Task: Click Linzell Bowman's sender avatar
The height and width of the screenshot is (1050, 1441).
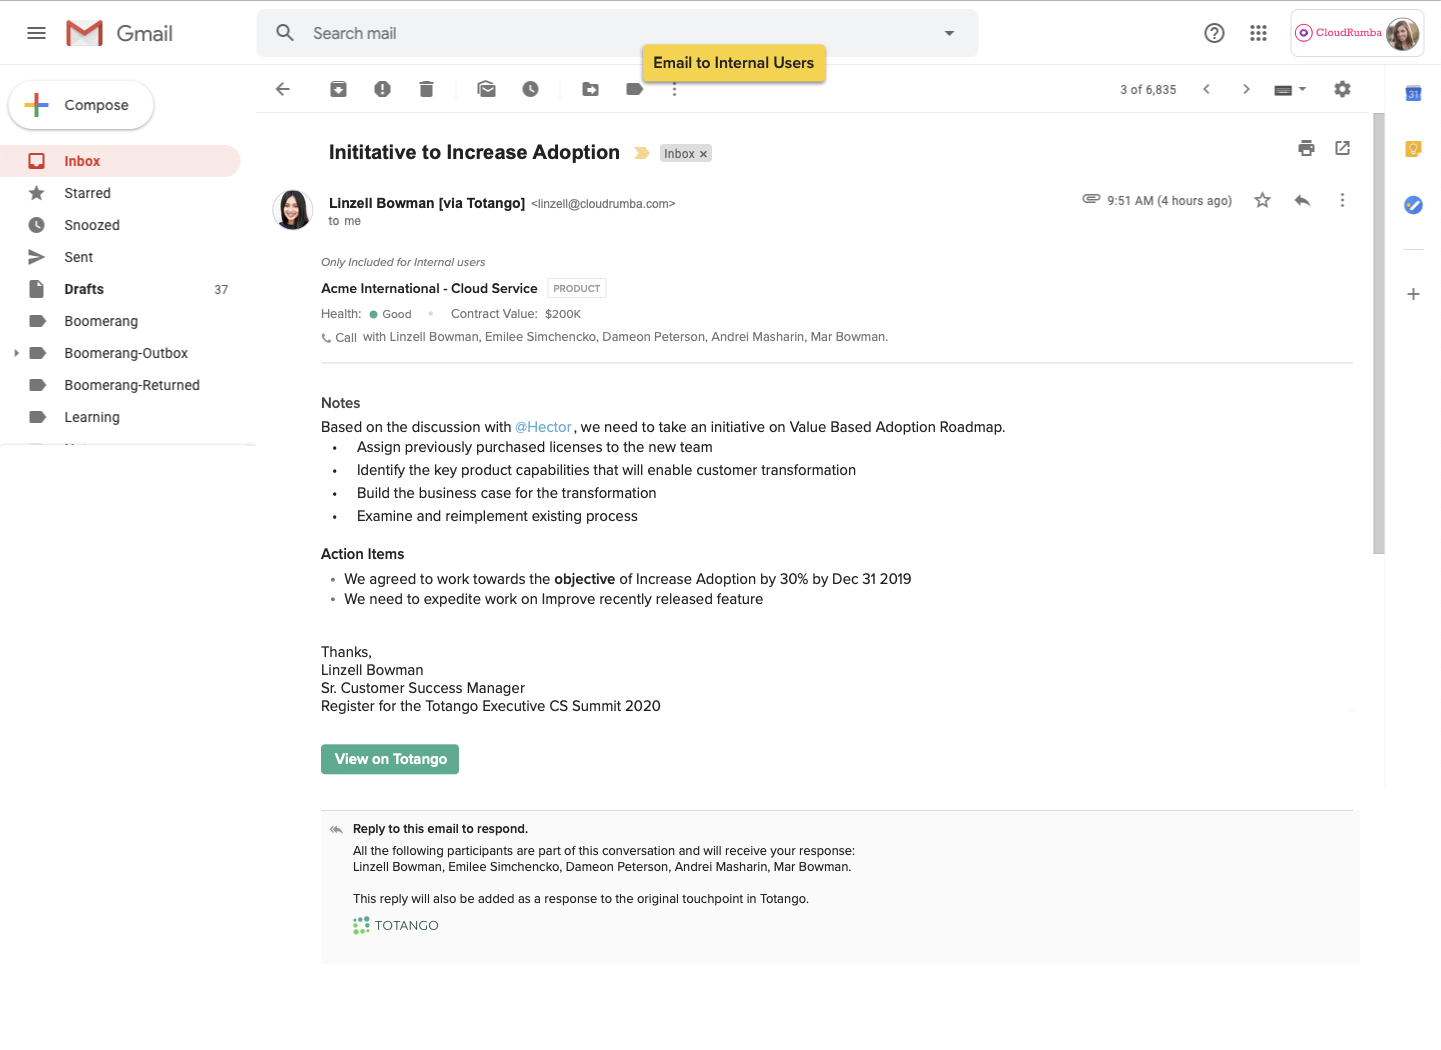Action: pos(293,210)
